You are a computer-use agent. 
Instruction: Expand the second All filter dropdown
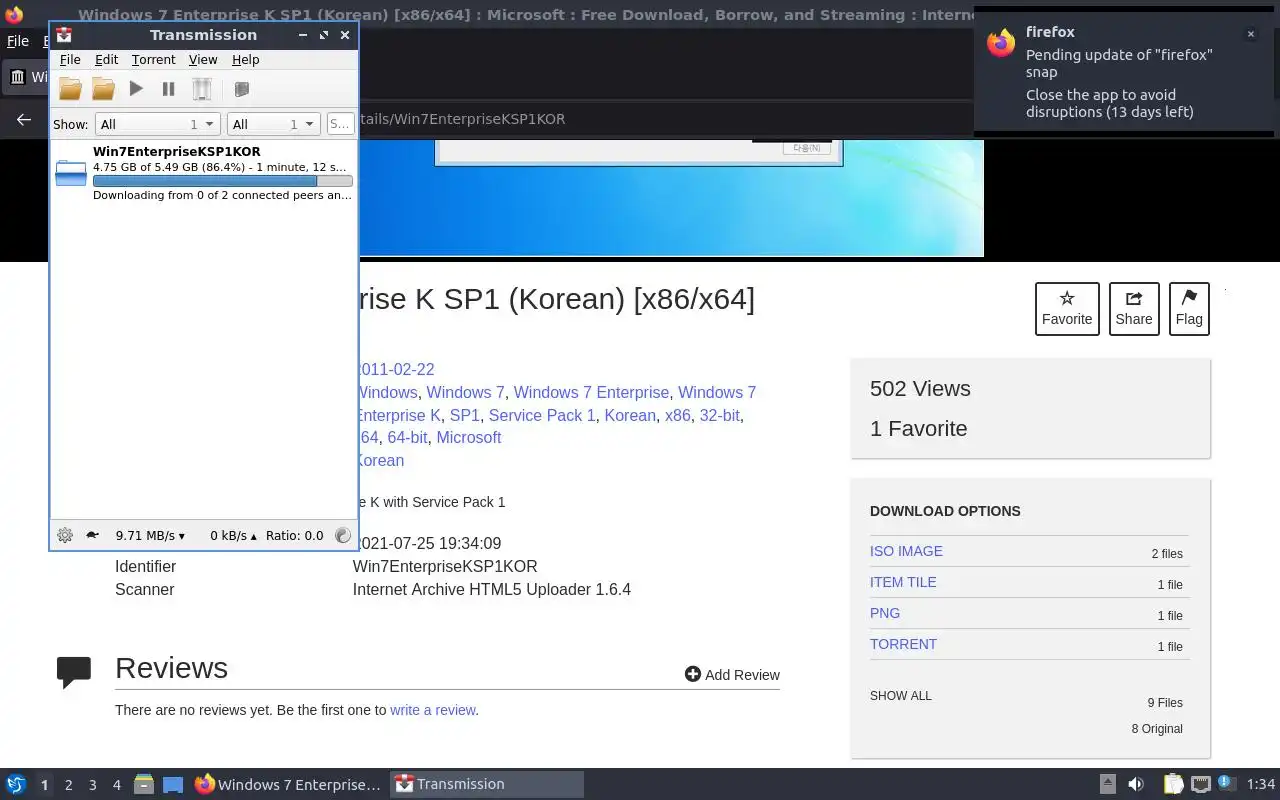273,124
